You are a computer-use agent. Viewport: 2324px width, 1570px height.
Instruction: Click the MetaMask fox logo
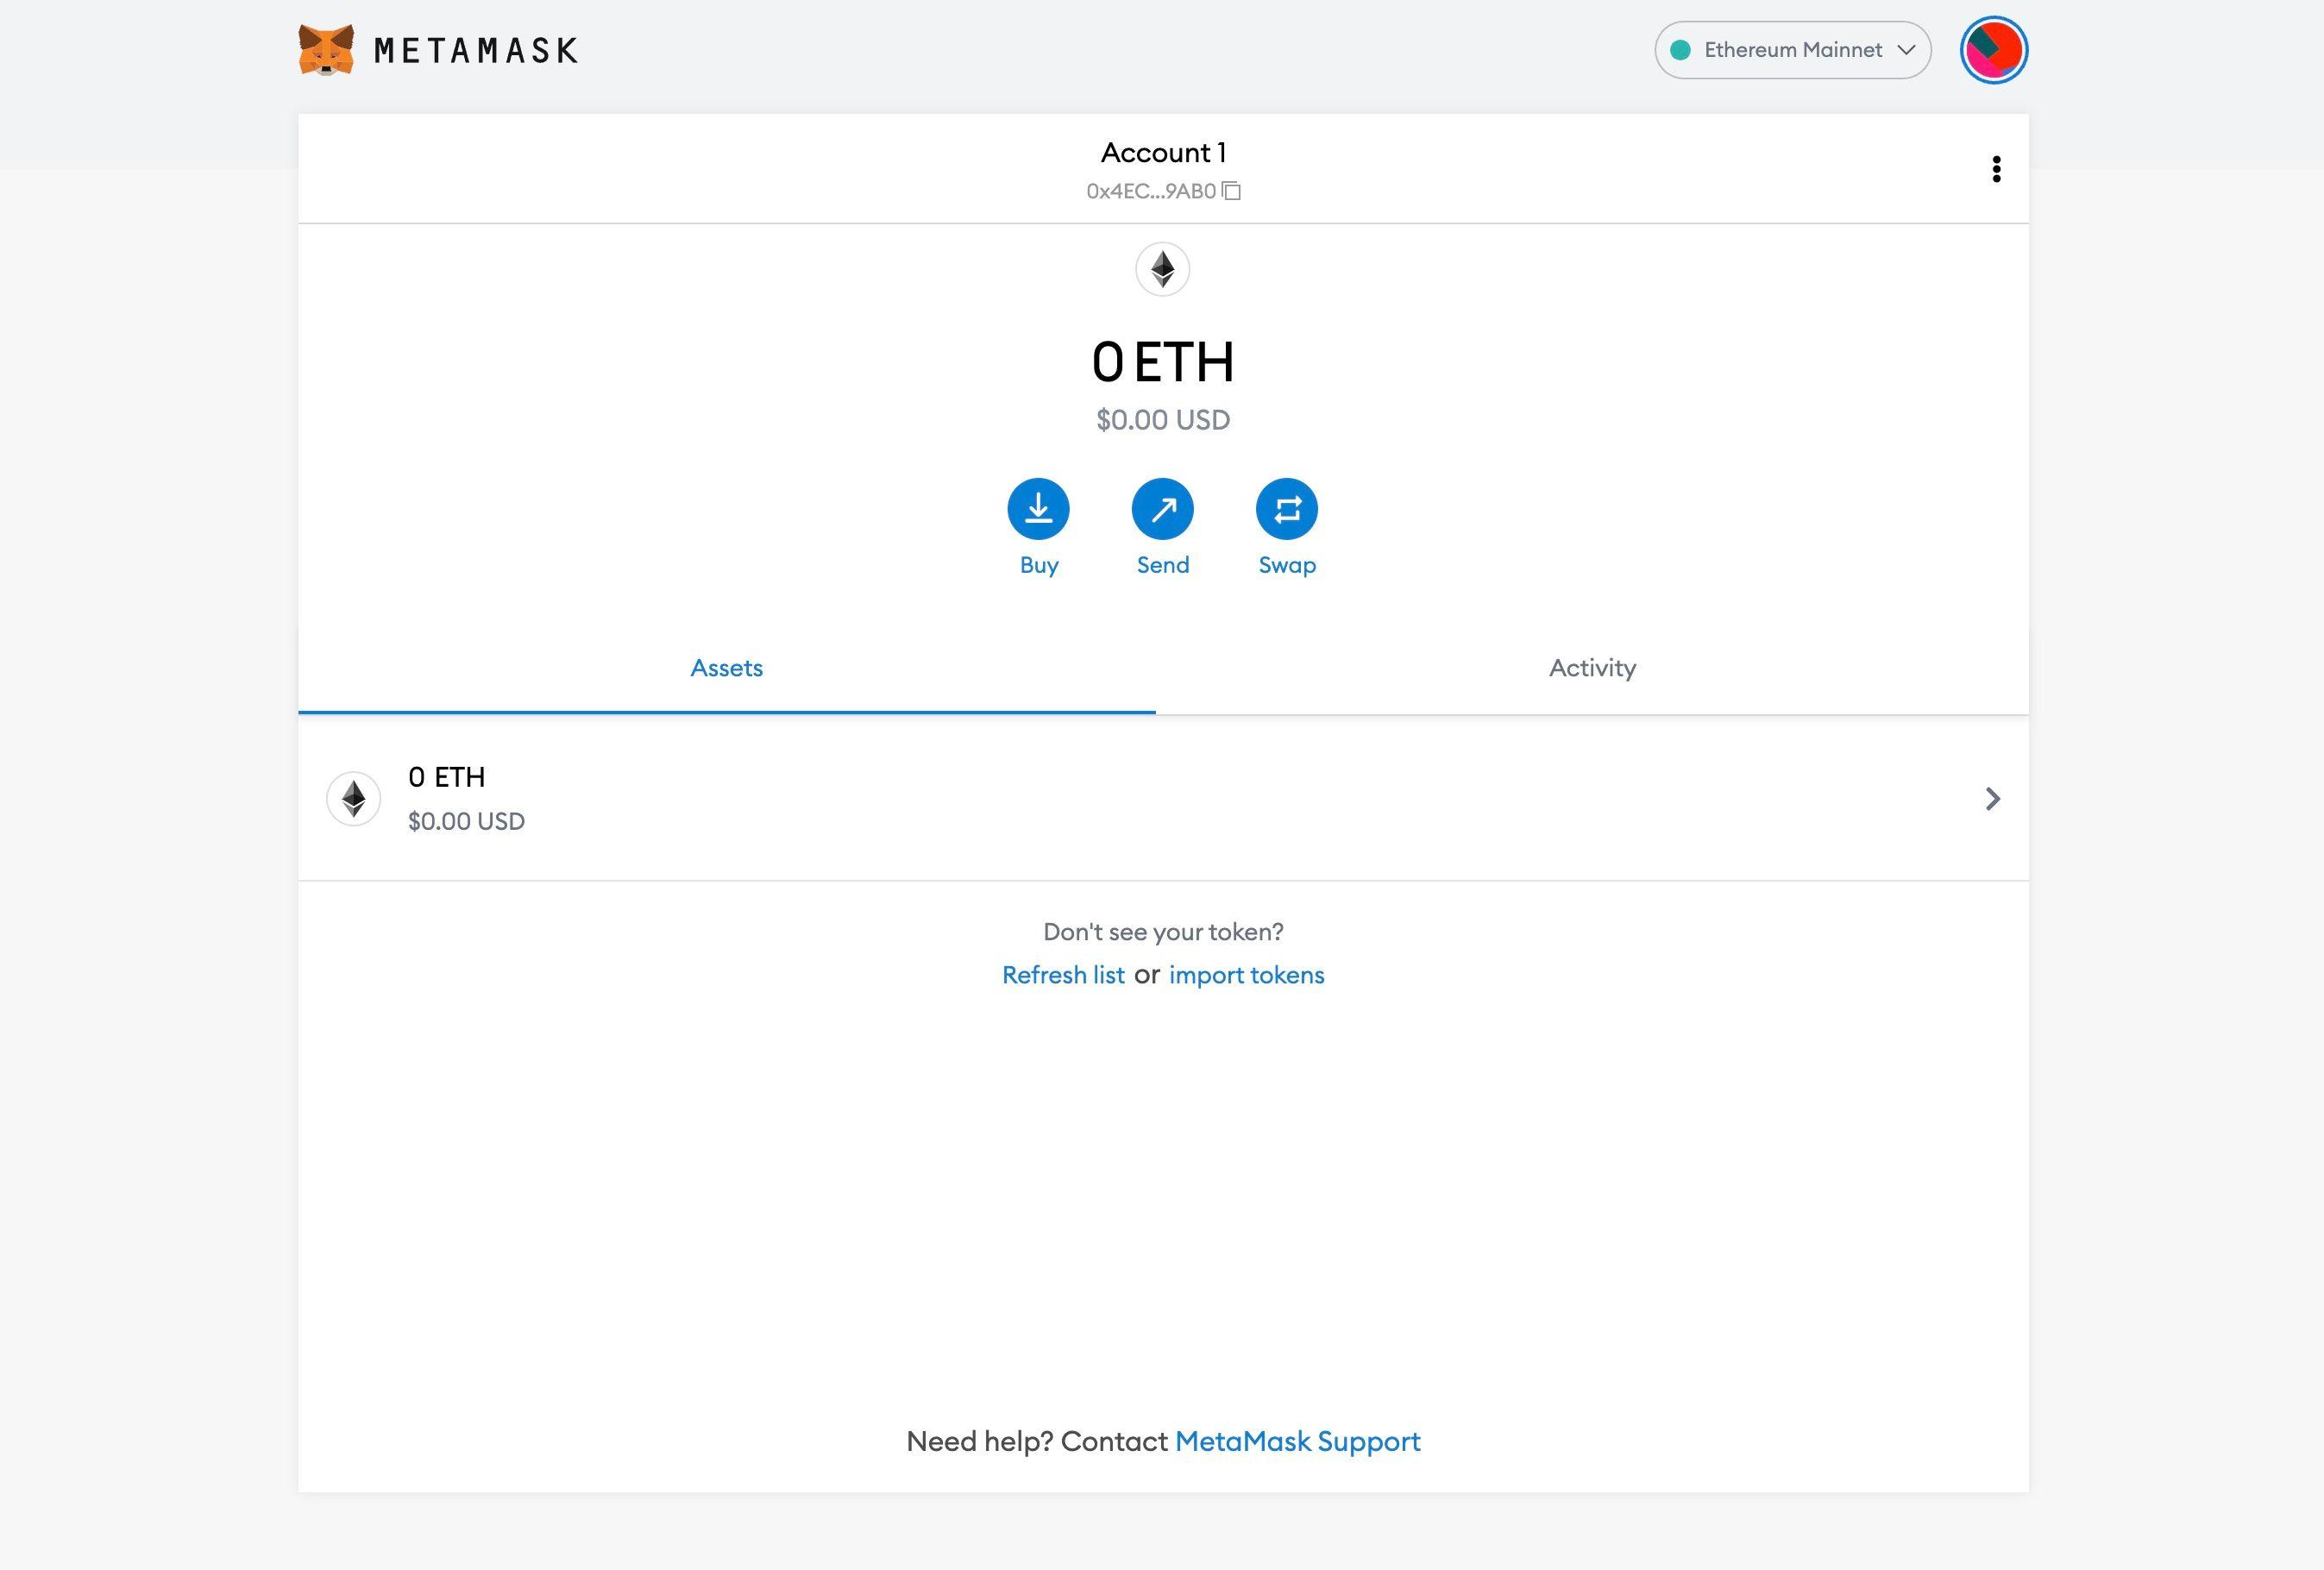click(326, 50)
